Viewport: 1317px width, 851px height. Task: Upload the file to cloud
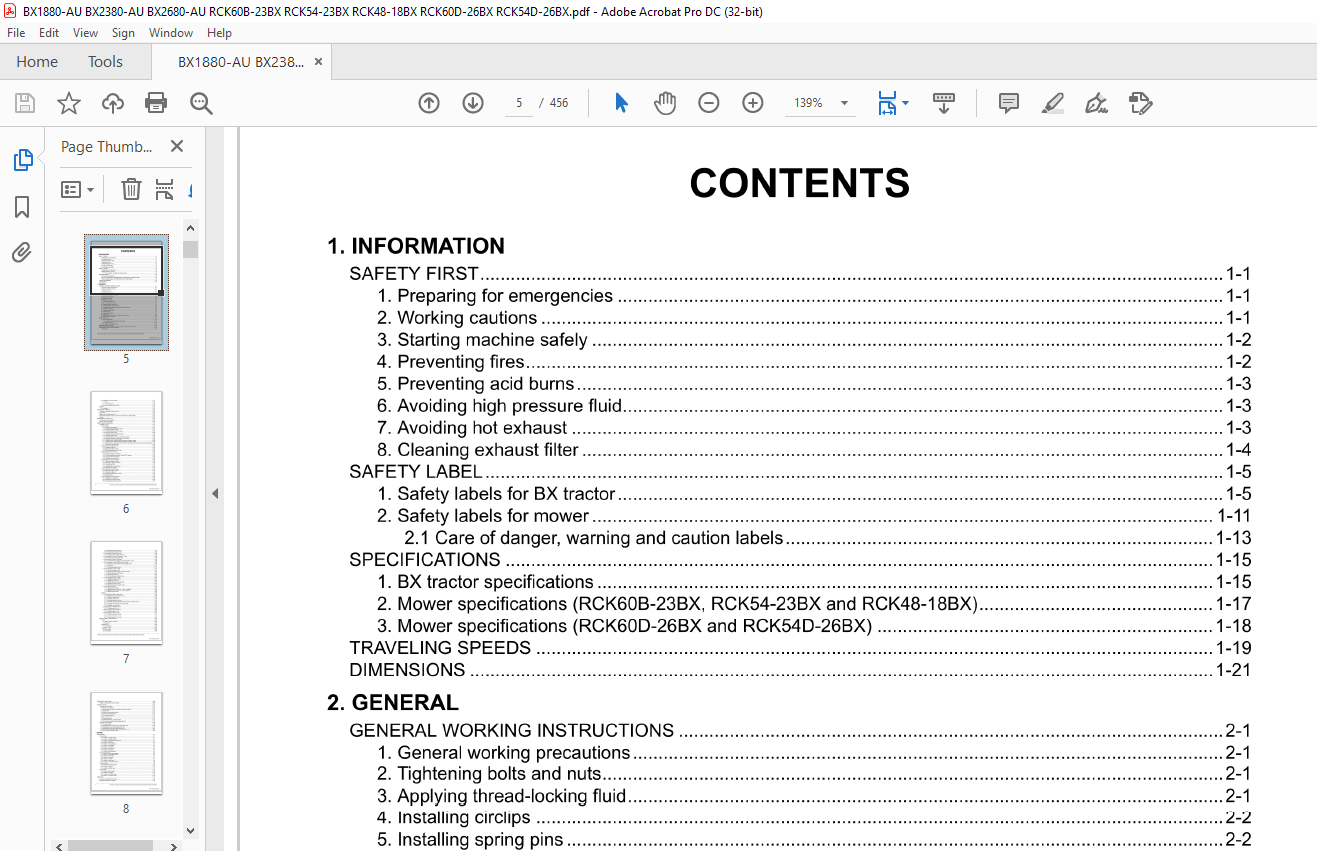[x=113, y=103]
